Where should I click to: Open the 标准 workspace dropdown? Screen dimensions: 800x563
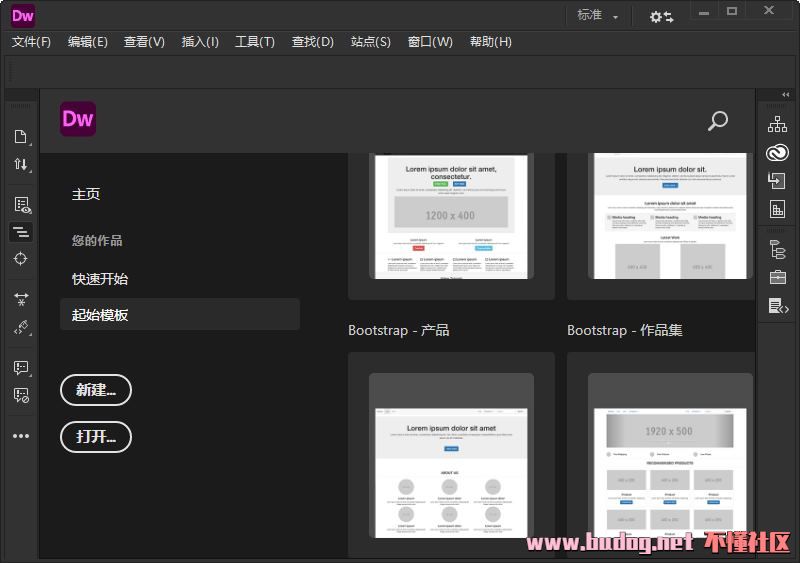pos(598,16)
